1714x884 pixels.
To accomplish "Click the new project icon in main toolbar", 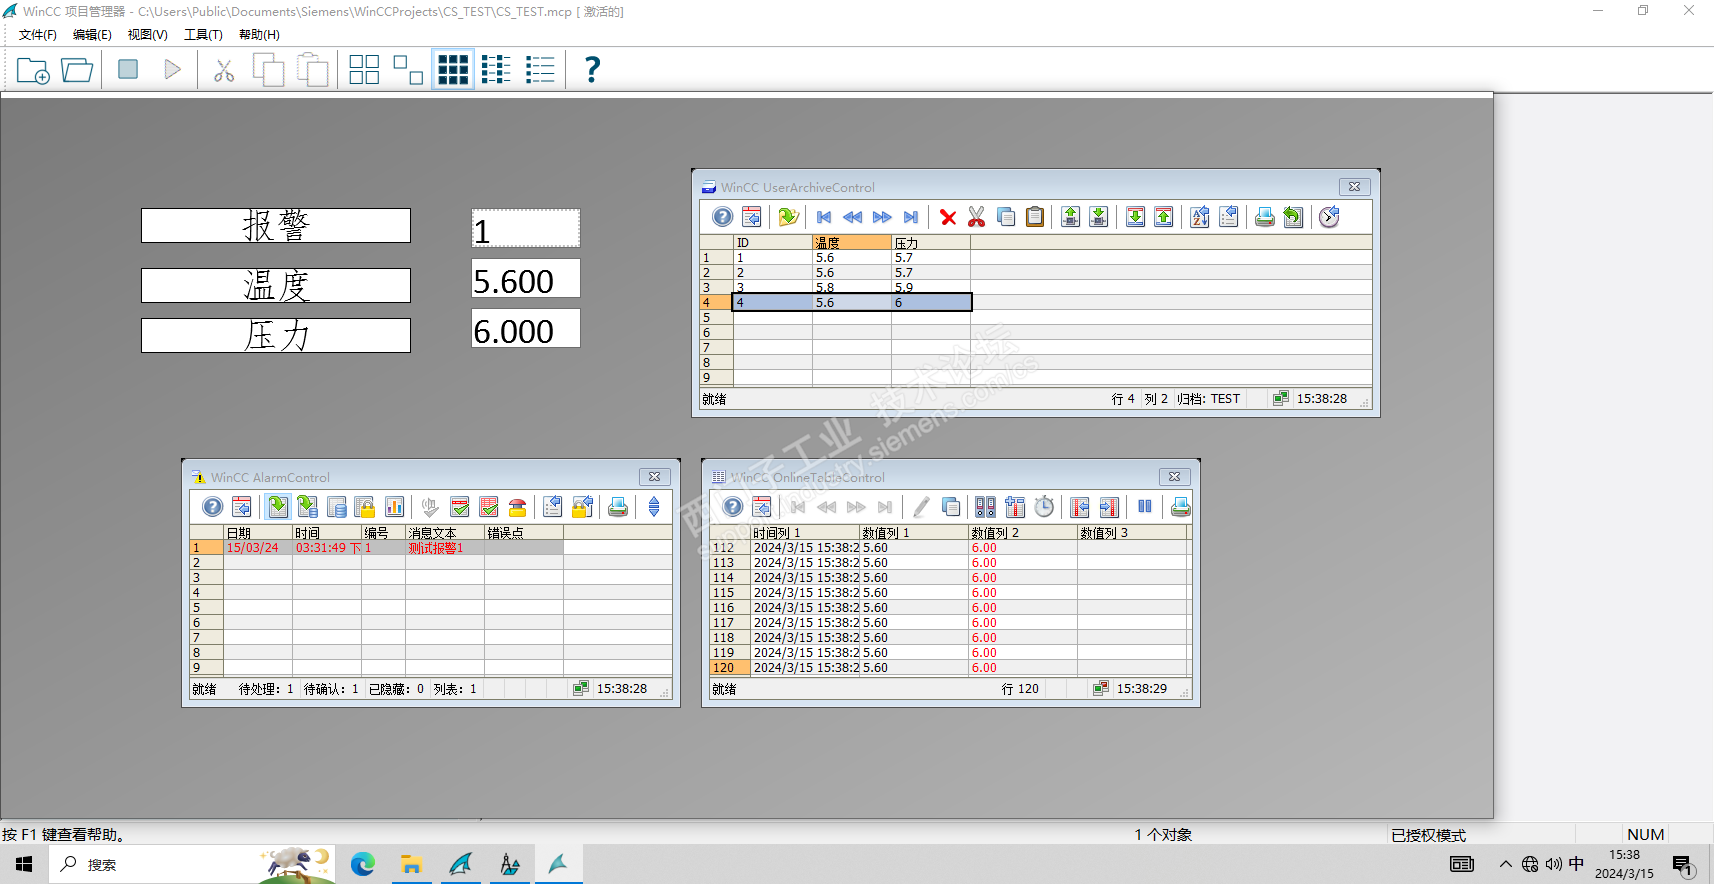I will click(x=33, y=70).
